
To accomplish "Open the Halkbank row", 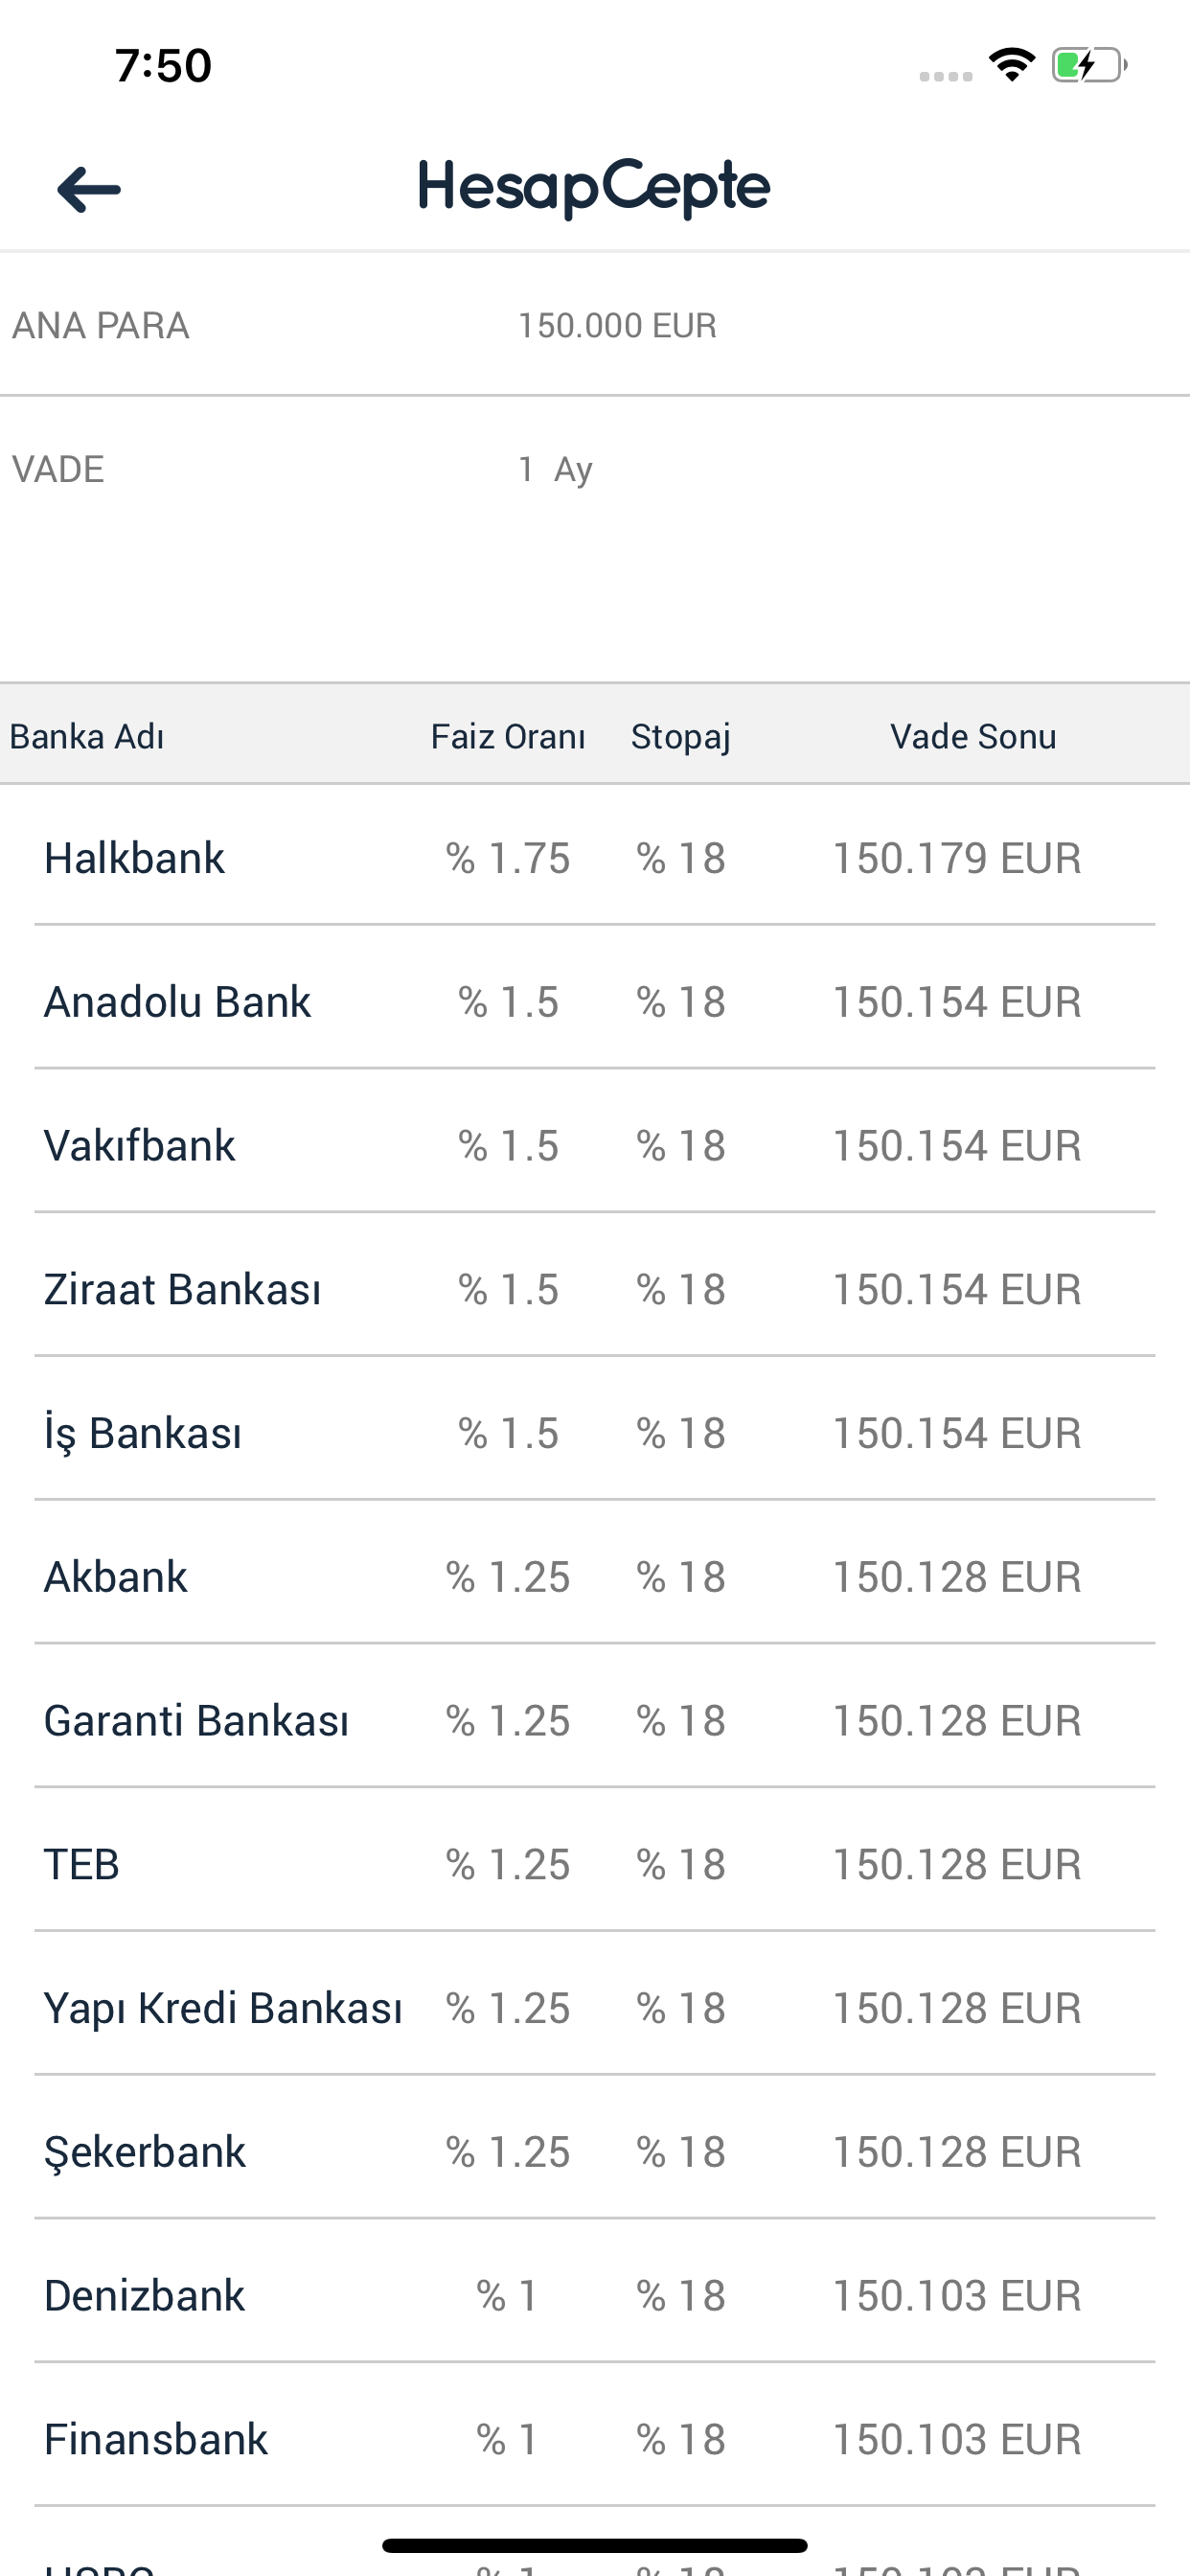I will pos(594,858).
